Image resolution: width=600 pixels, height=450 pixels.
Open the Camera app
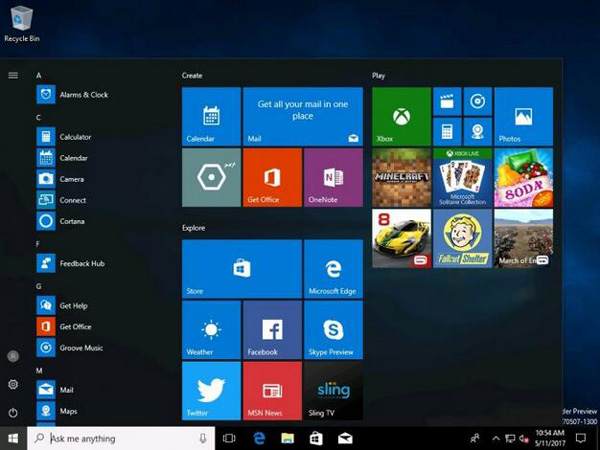pos(60,179)
